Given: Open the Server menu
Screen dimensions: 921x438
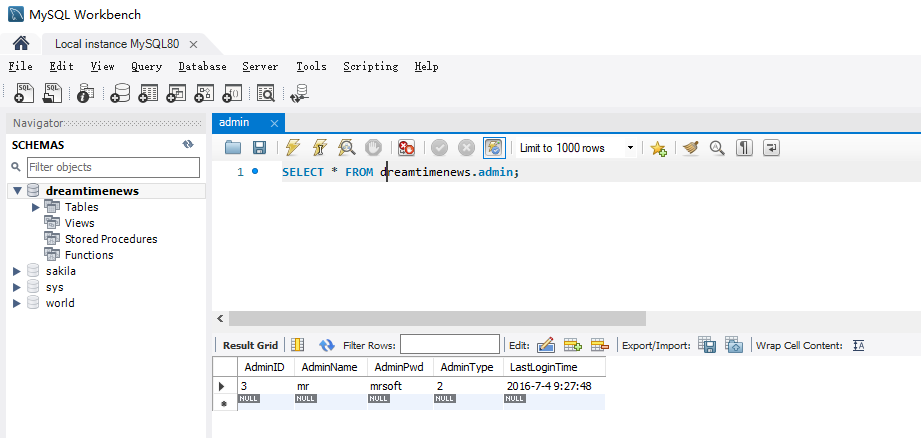Looking at the screenshot, I should [x=260, y=66].
